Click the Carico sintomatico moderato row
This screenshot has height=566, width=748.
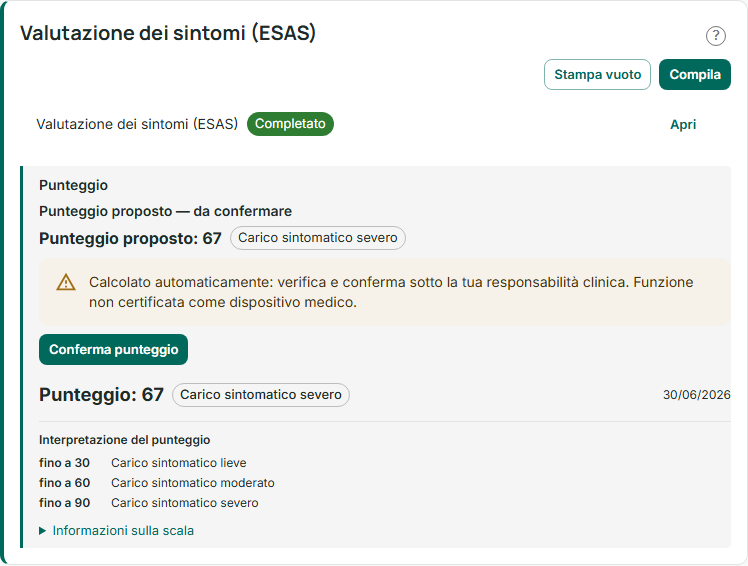pyautogui.click(x=193, y=482)
